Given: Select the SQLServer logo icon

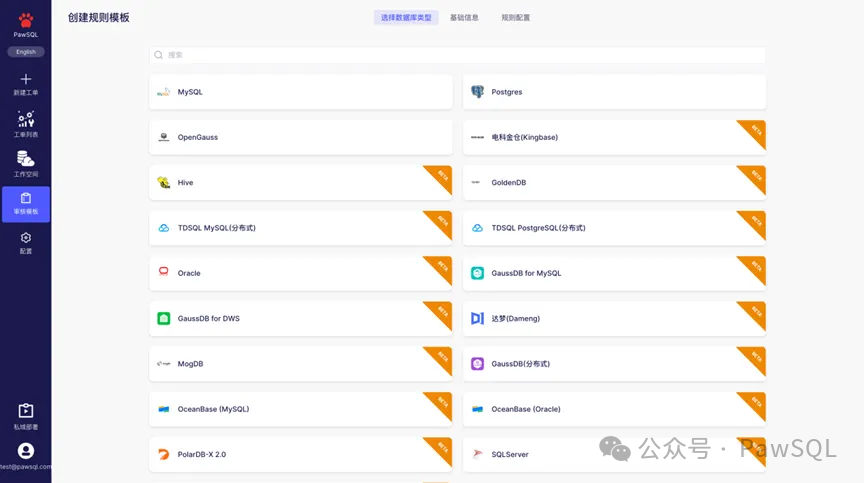Looking at the screenshot, I should [x=478, y=454].
